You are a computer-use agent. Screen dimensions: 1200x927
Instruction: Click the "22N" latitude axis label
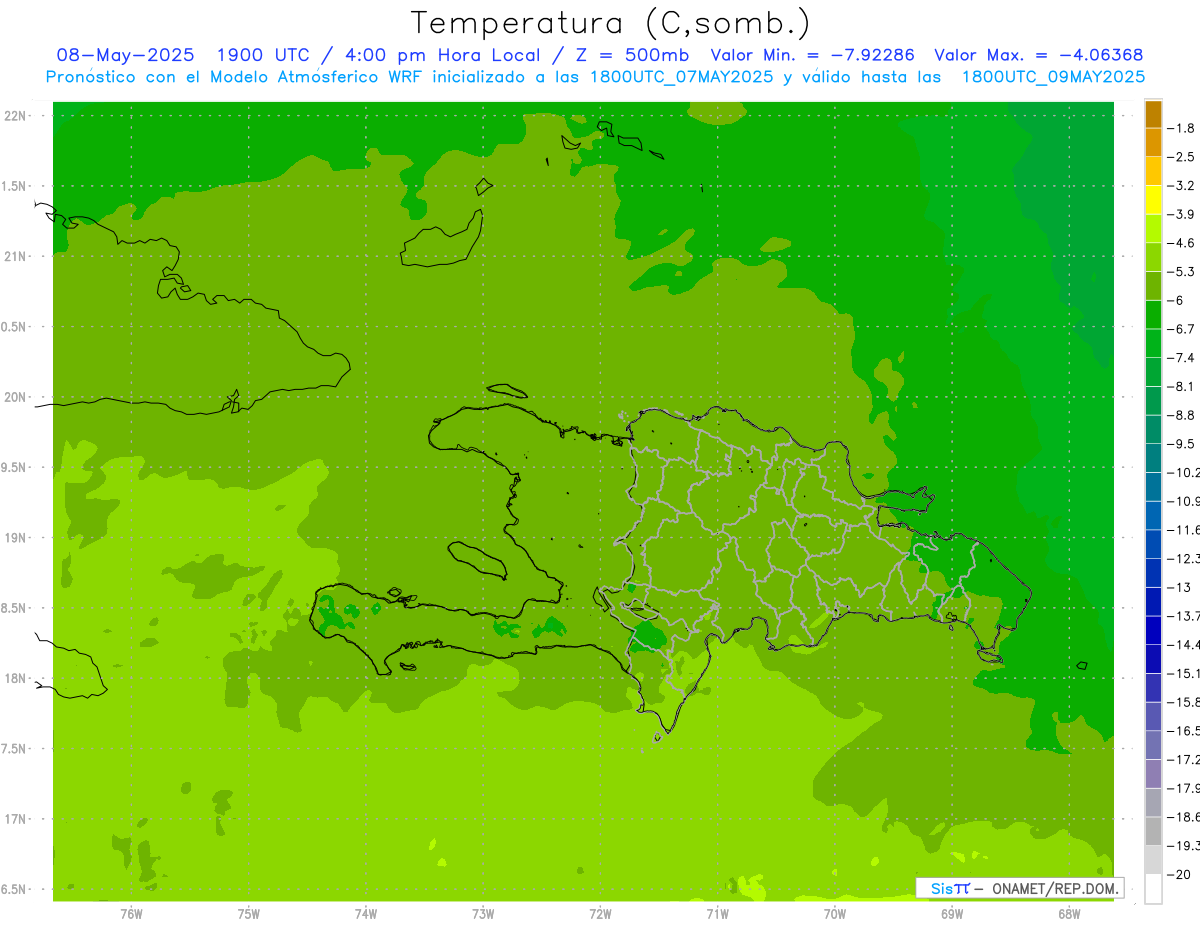click(x=15, y=115)
